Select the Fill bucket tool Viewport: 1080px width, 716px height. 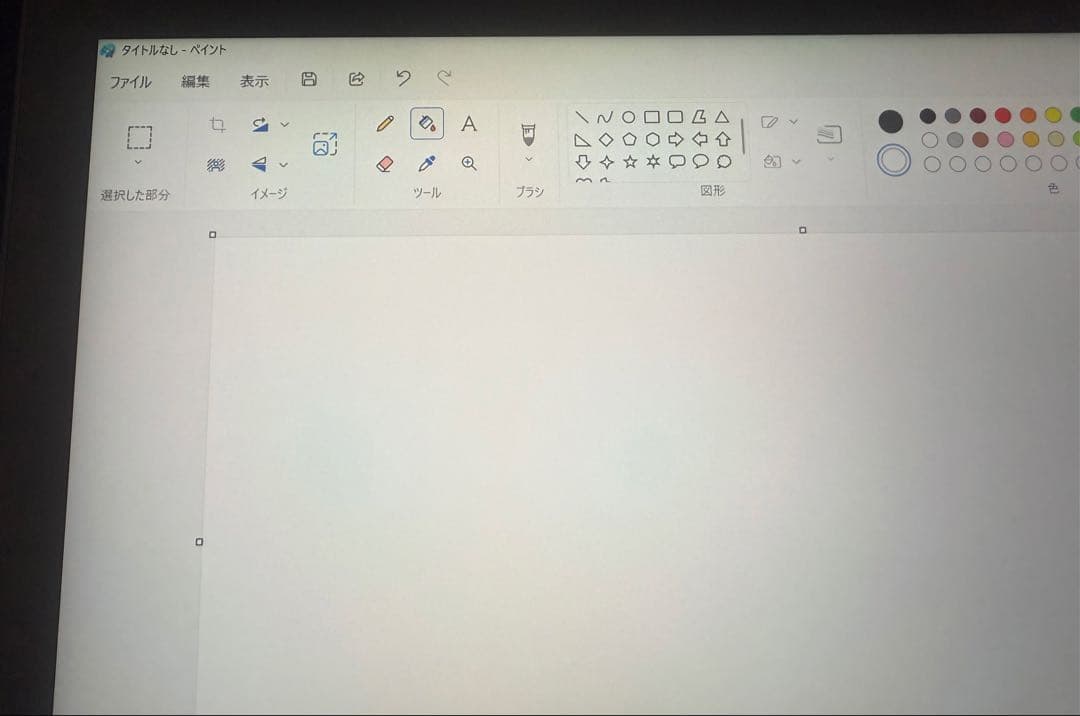pyautogui.click(x=427, y=124)
